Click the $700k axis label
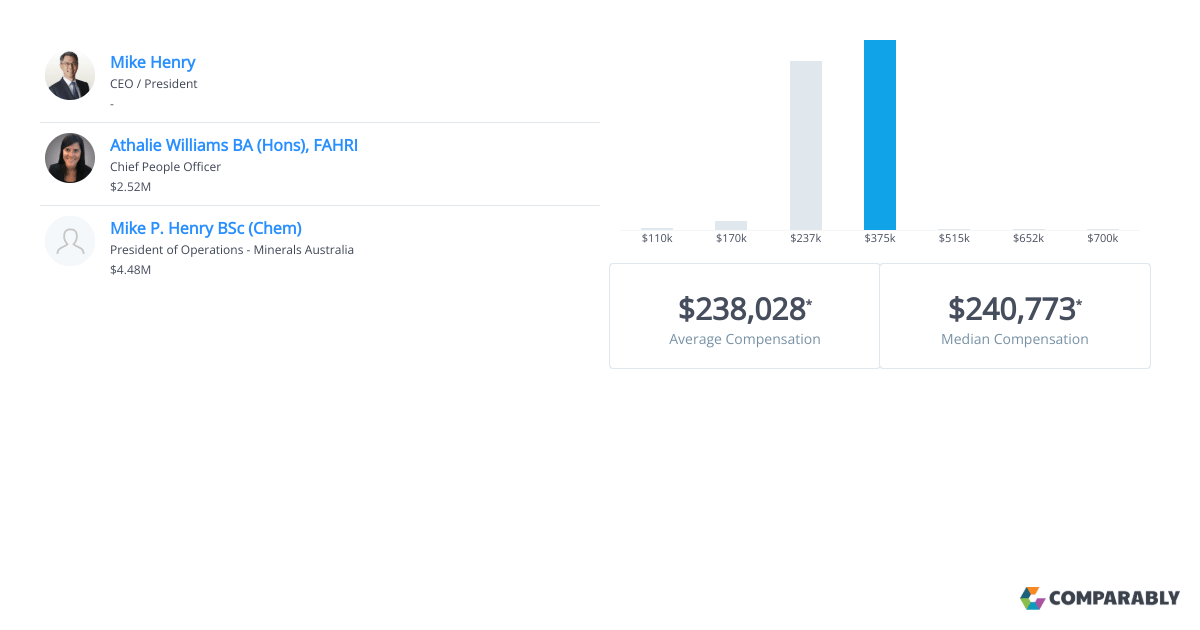 pos(1102,239)
